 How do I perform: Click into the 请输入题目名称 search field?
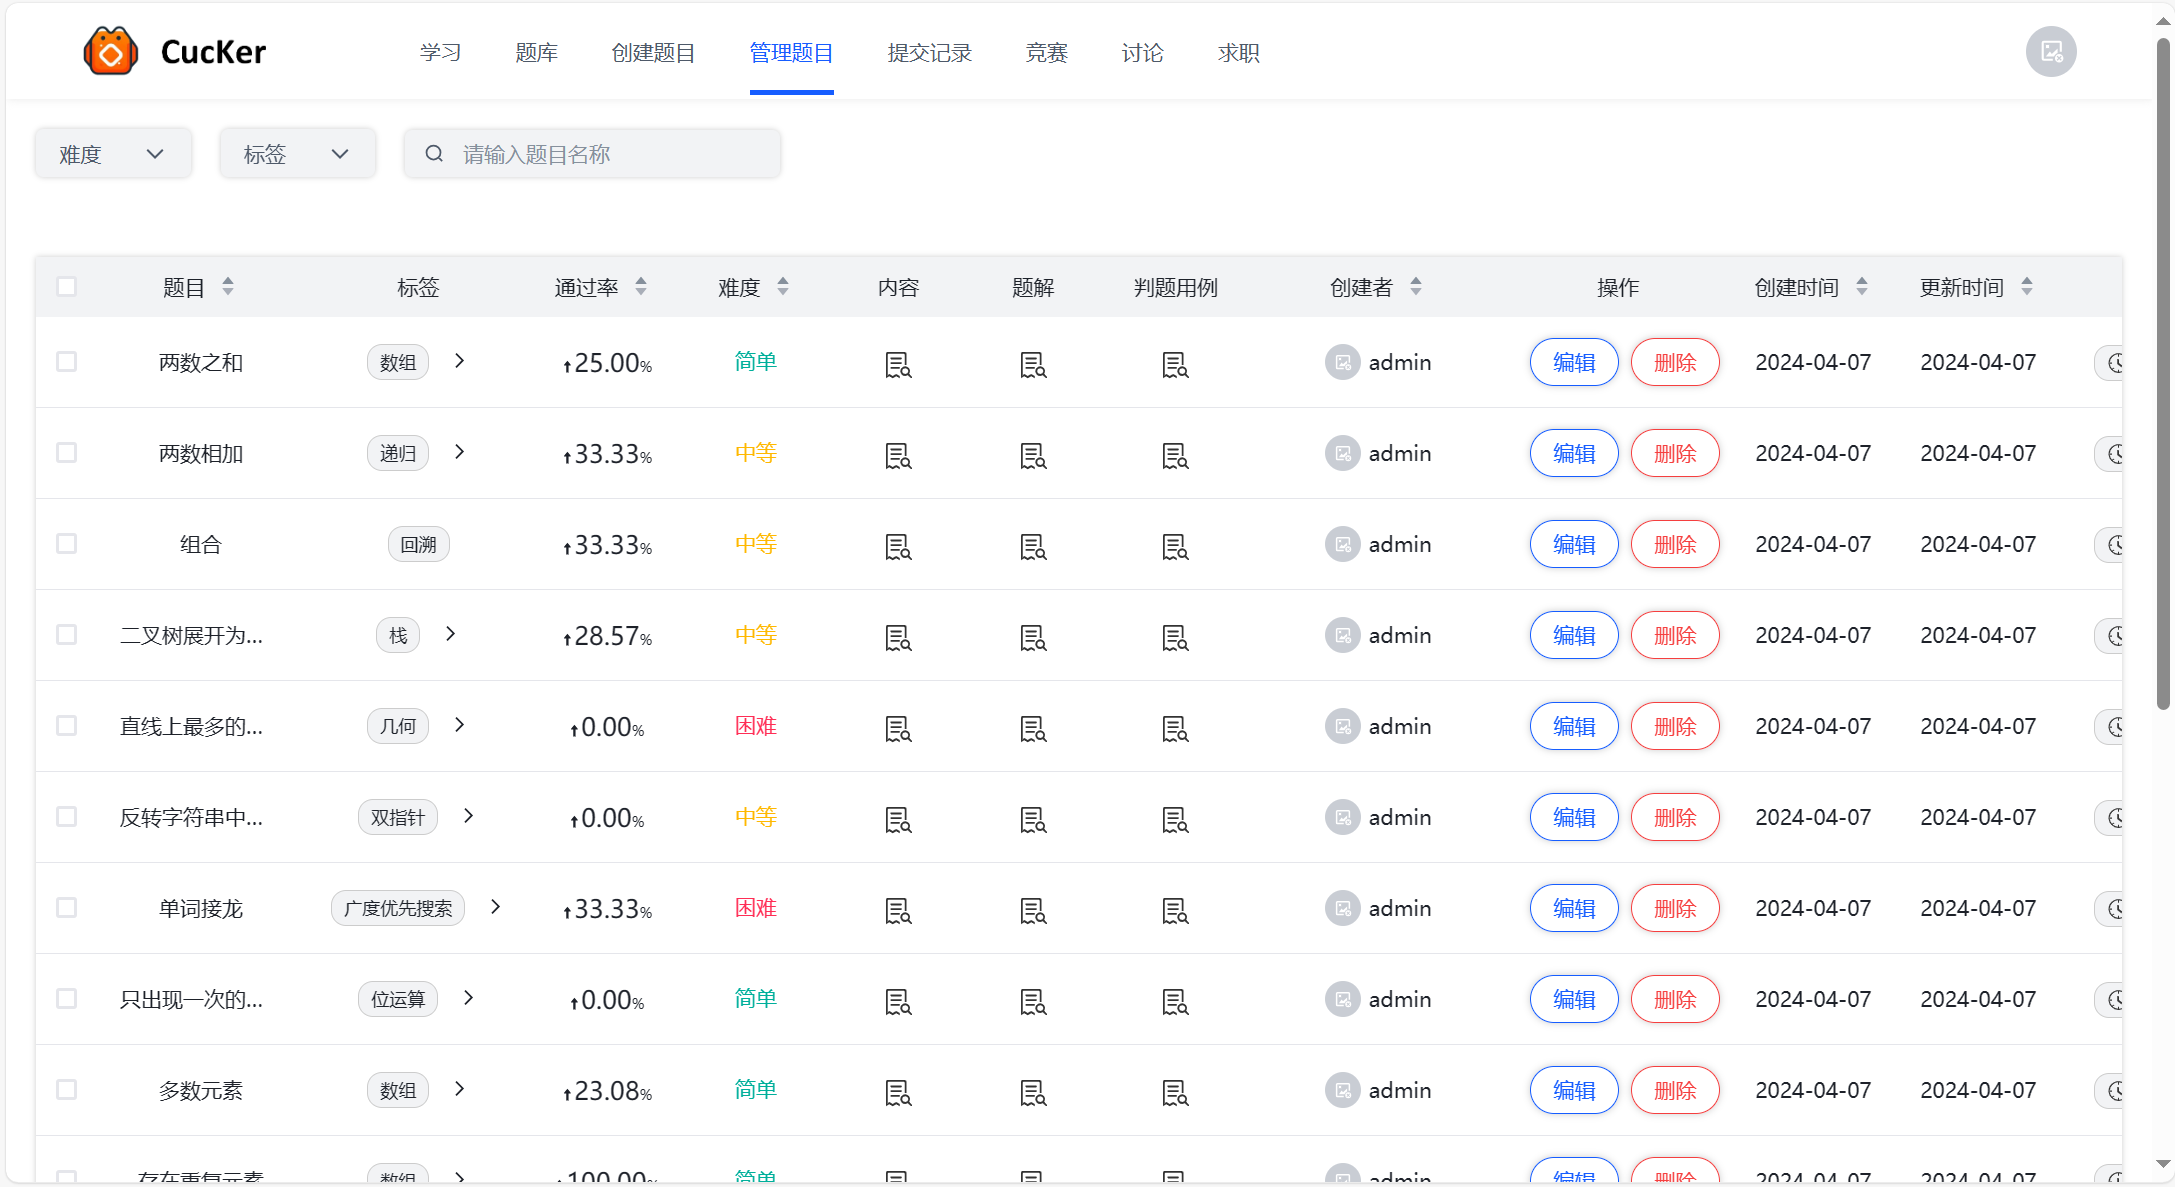(592, 154)
